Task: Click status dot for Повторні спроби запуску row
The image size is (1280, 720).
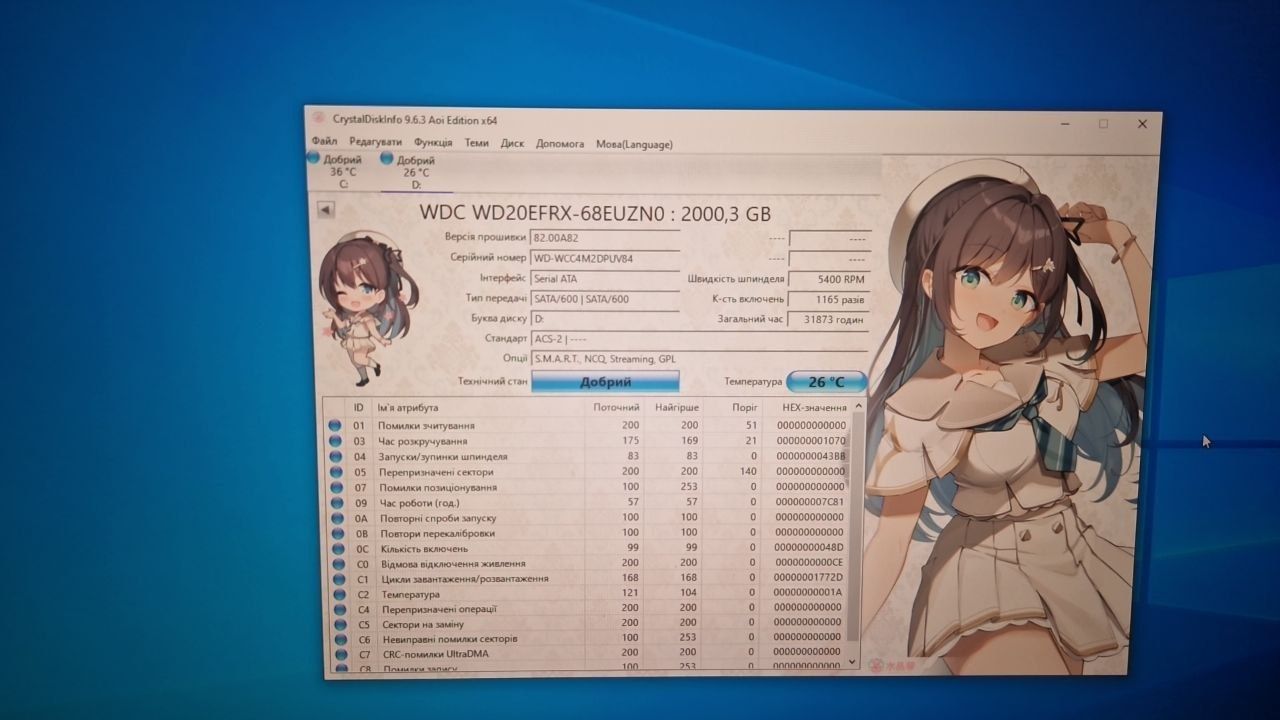Action: point(335,518)
